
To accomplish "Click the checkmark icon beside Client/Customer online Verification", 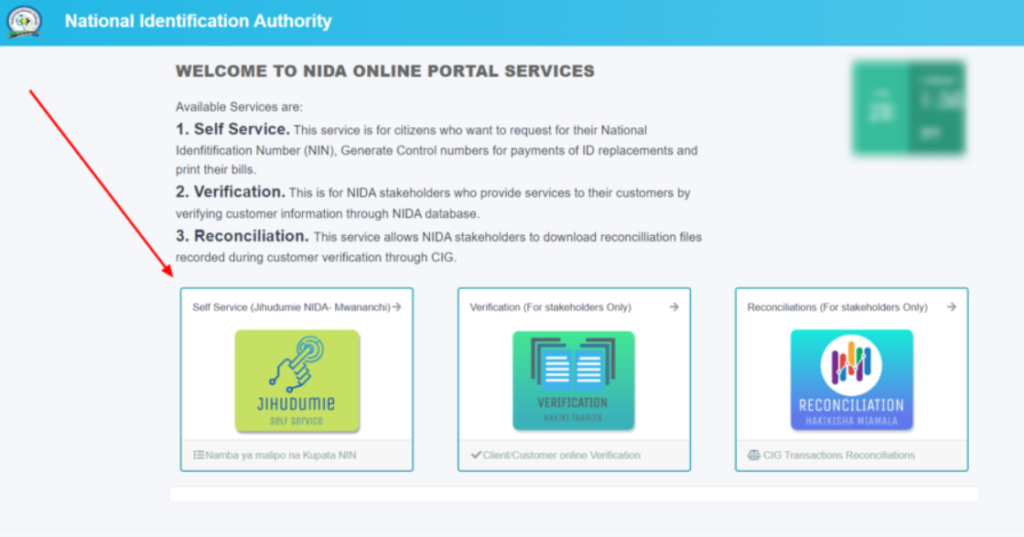I will (476, 456).
